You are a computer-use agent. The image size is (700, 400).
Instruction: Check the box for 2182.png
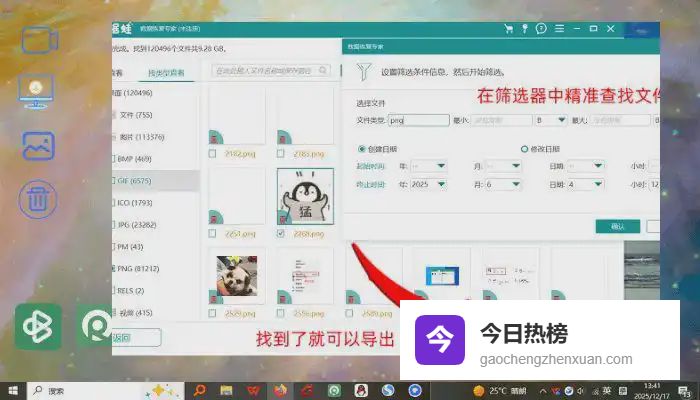pos(212,154)
